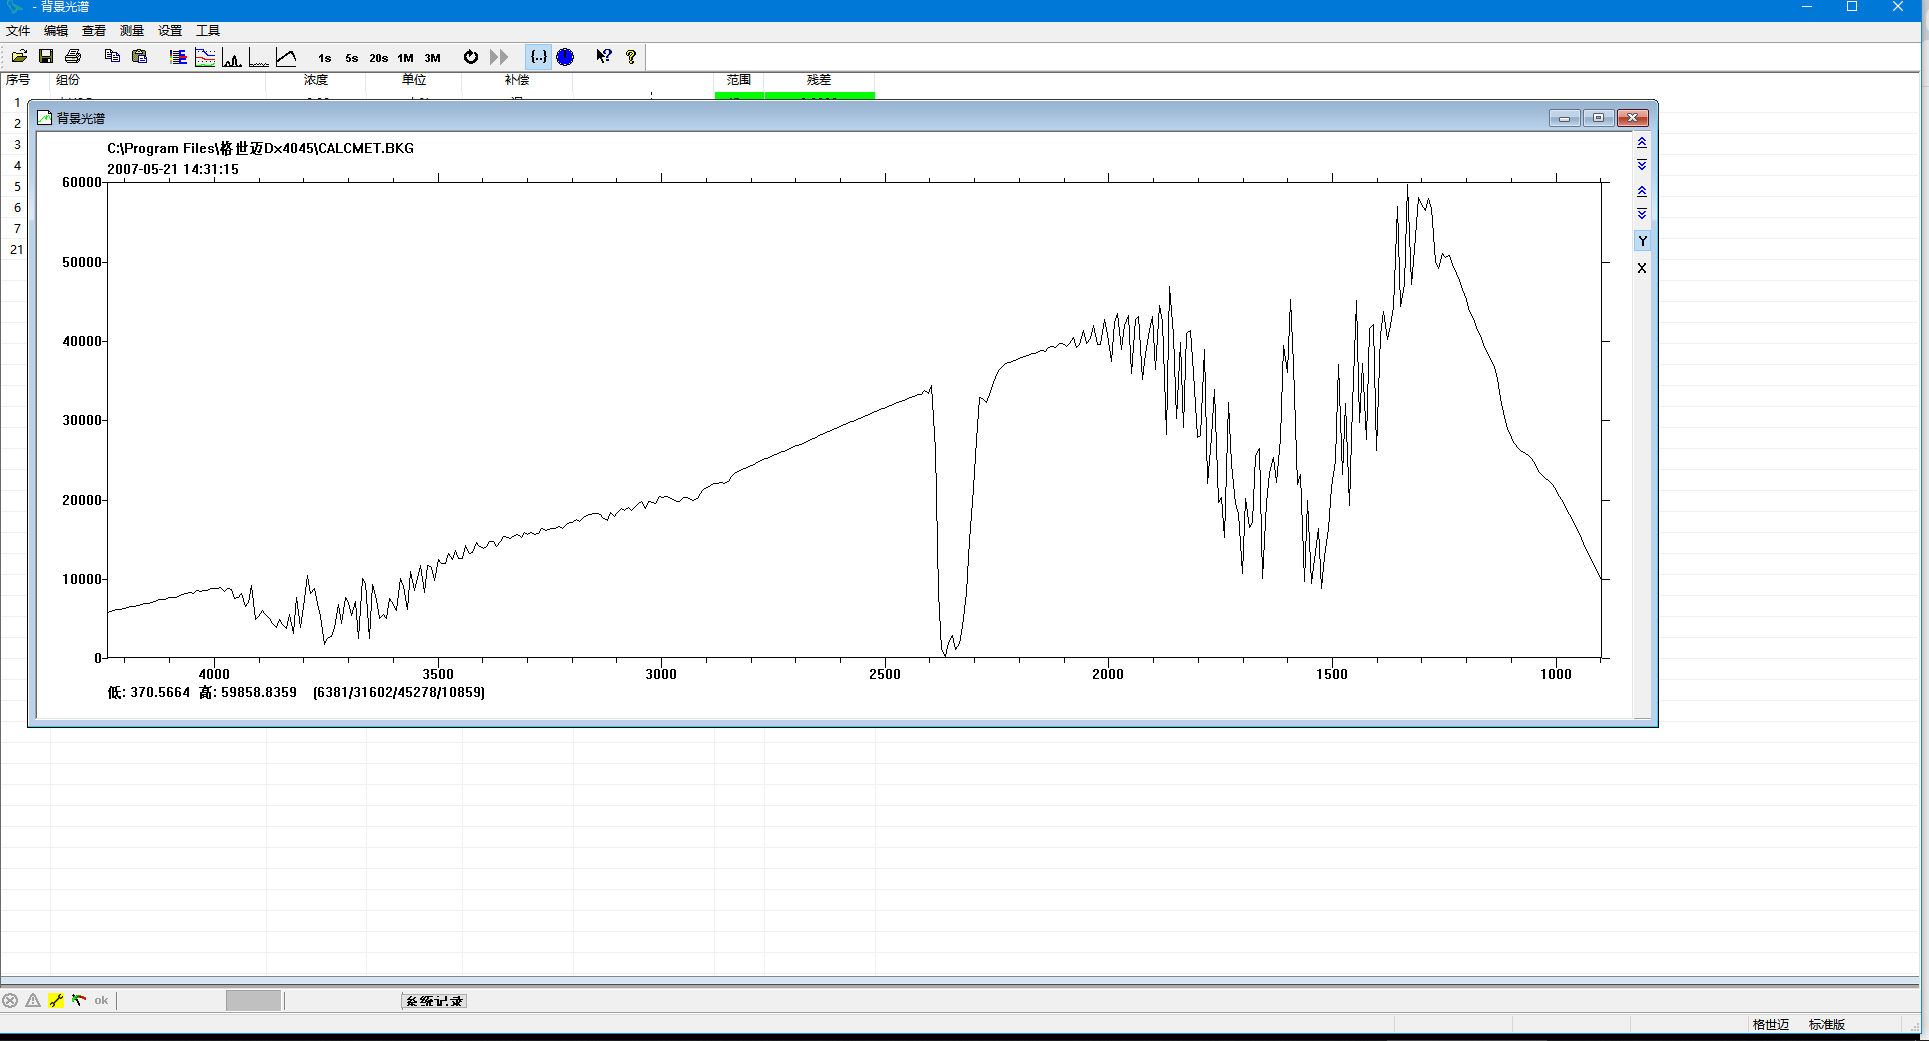Click the 格世迈 status bar label
1929x1041 pixels.
pos(1770,1025)
